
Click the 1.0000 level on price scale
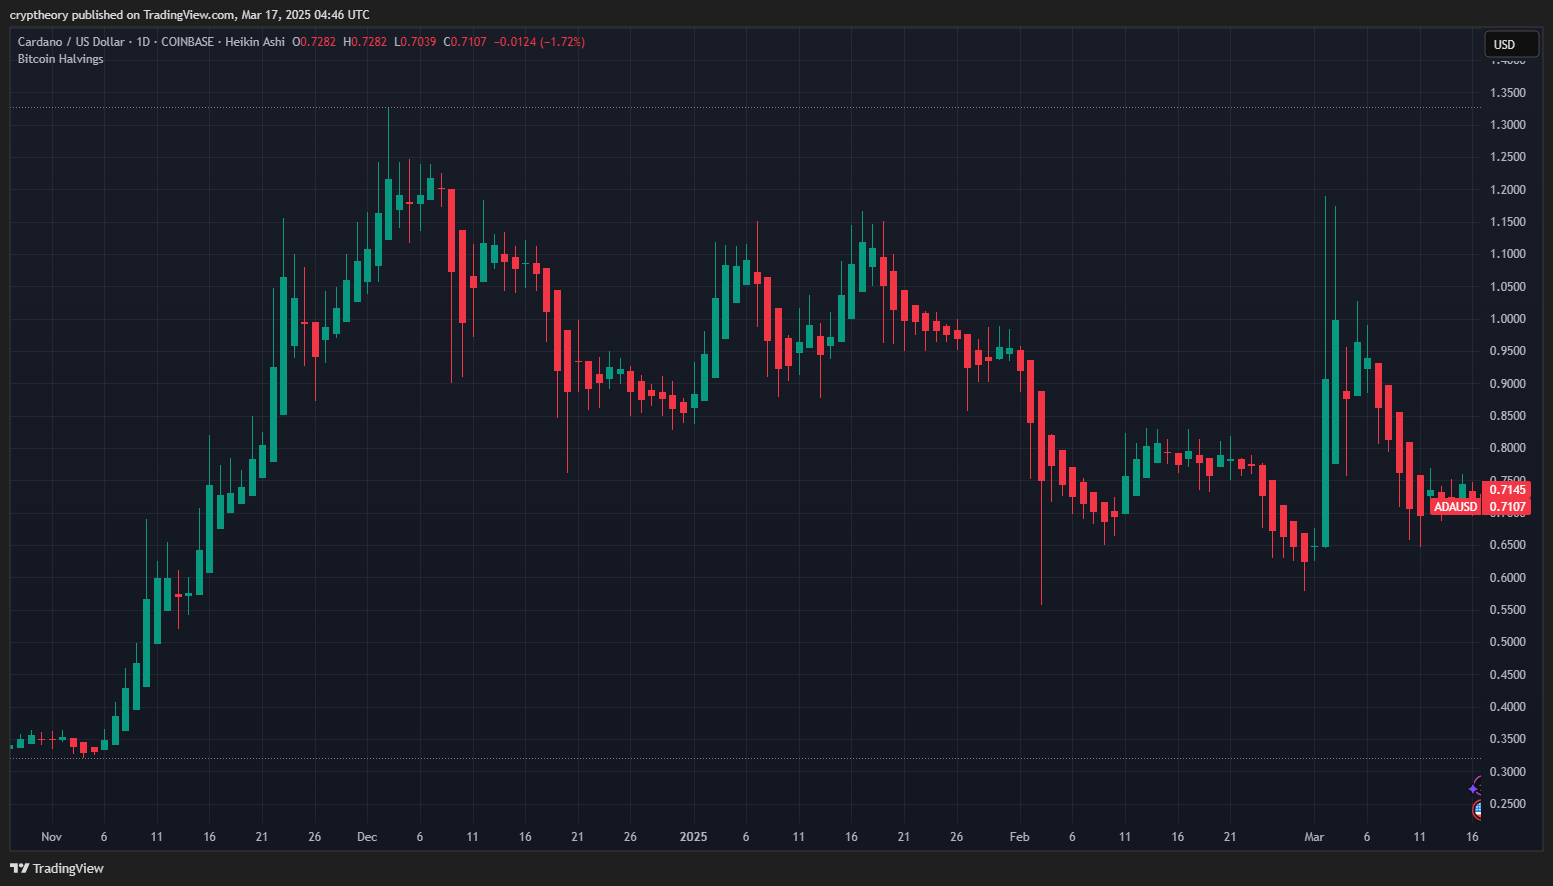pyautogui.click(x=1507, y=319)
